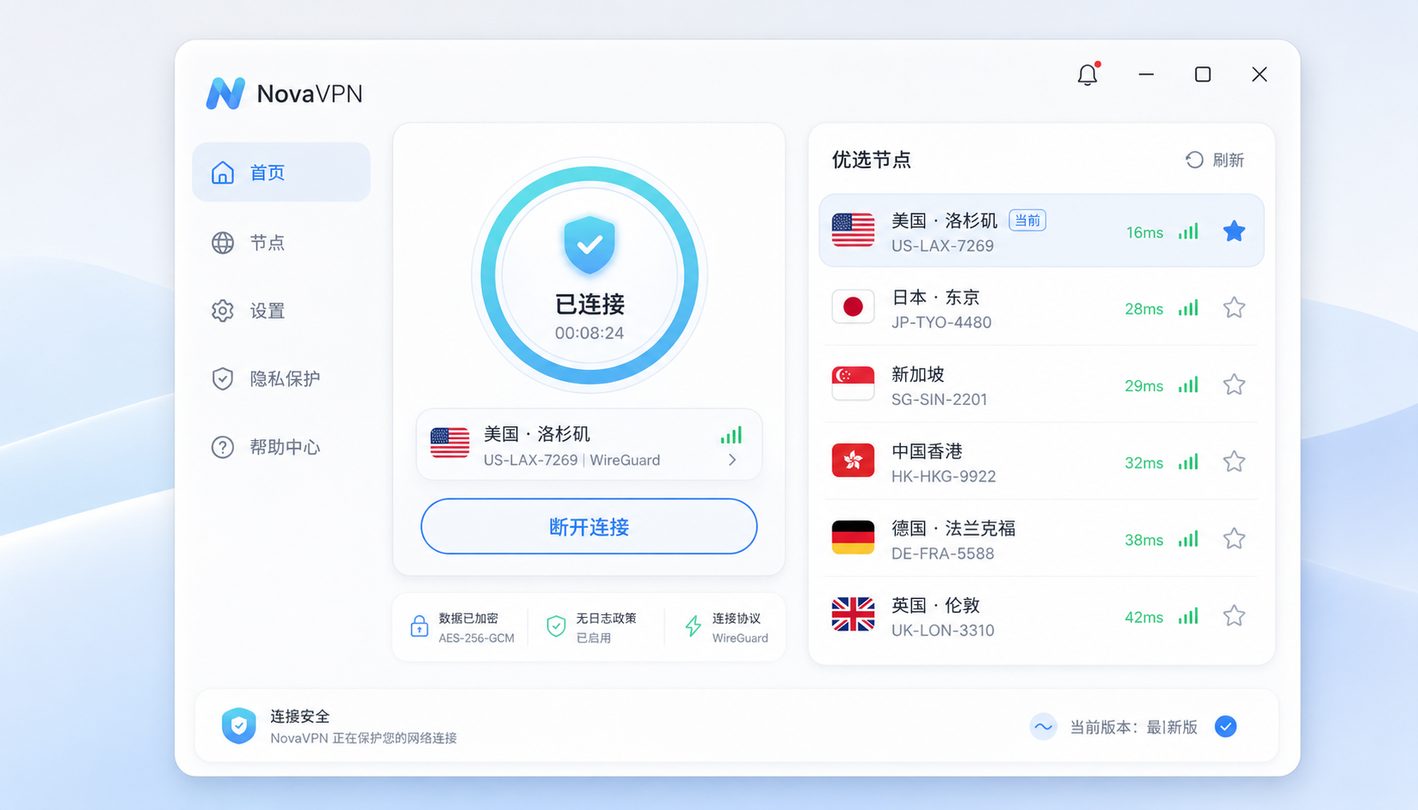Select node DE-FRA-5588

(1041, 539)
